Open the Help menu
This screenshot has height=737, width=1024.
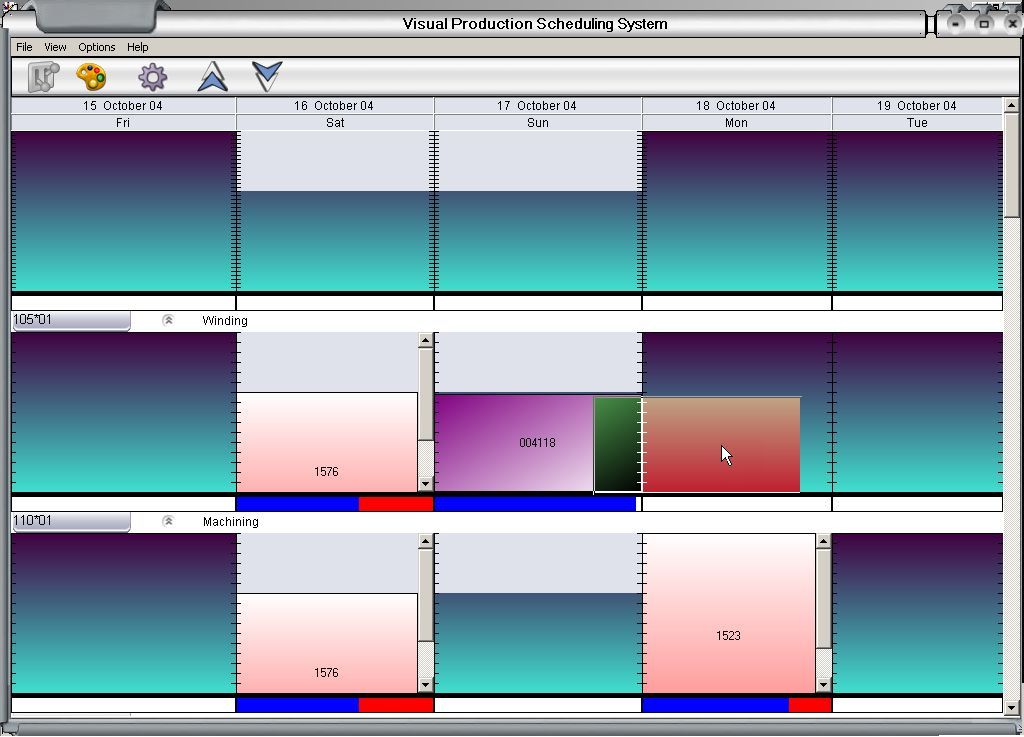point(138,47)
